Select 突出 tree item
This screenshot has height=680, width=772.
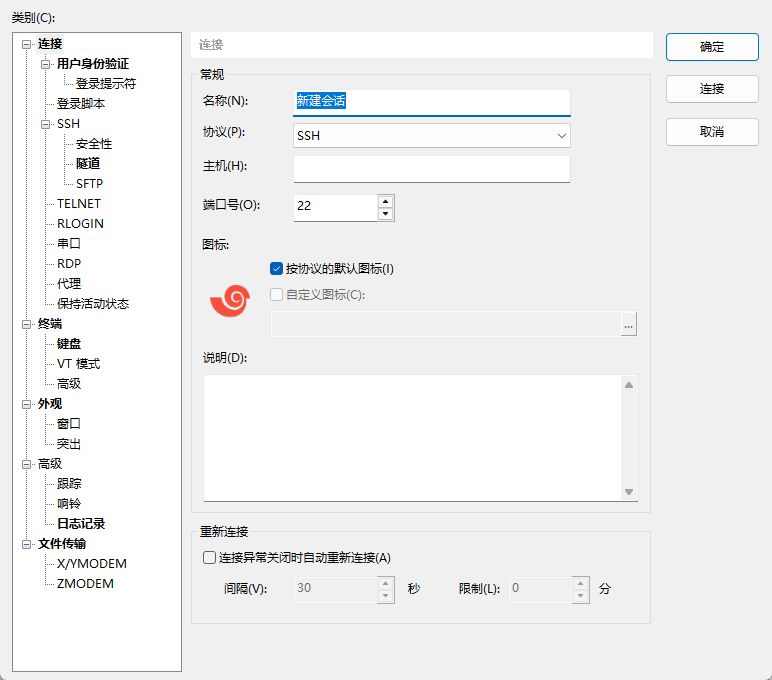pos(68,444)
